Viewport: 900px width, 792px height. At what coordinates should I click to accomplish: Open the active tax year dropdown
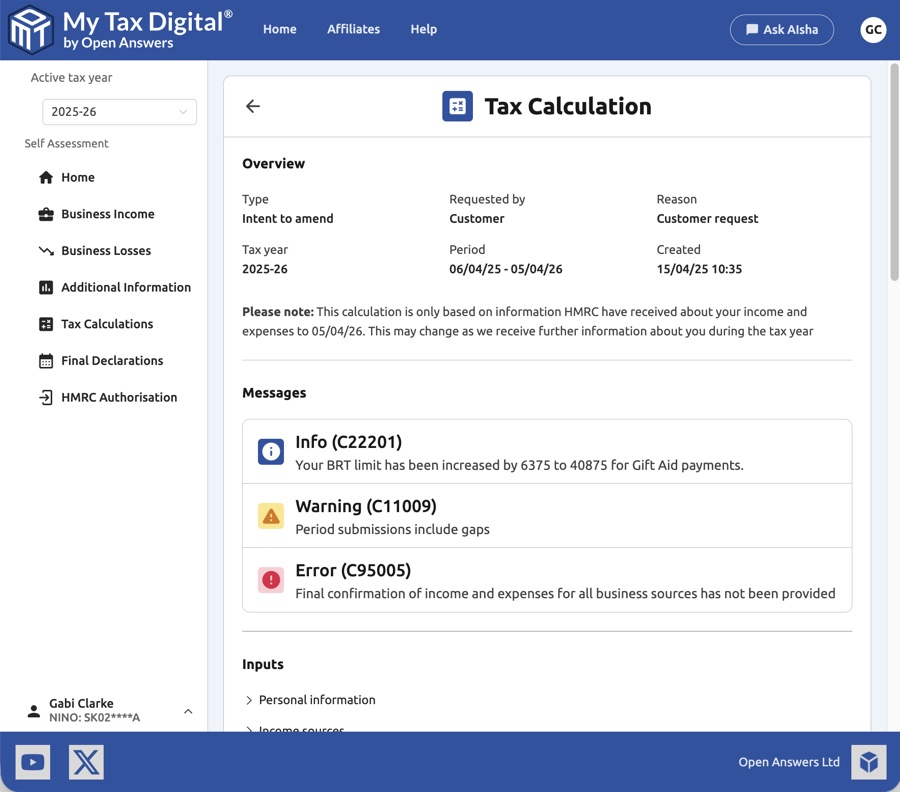(118, 111)
